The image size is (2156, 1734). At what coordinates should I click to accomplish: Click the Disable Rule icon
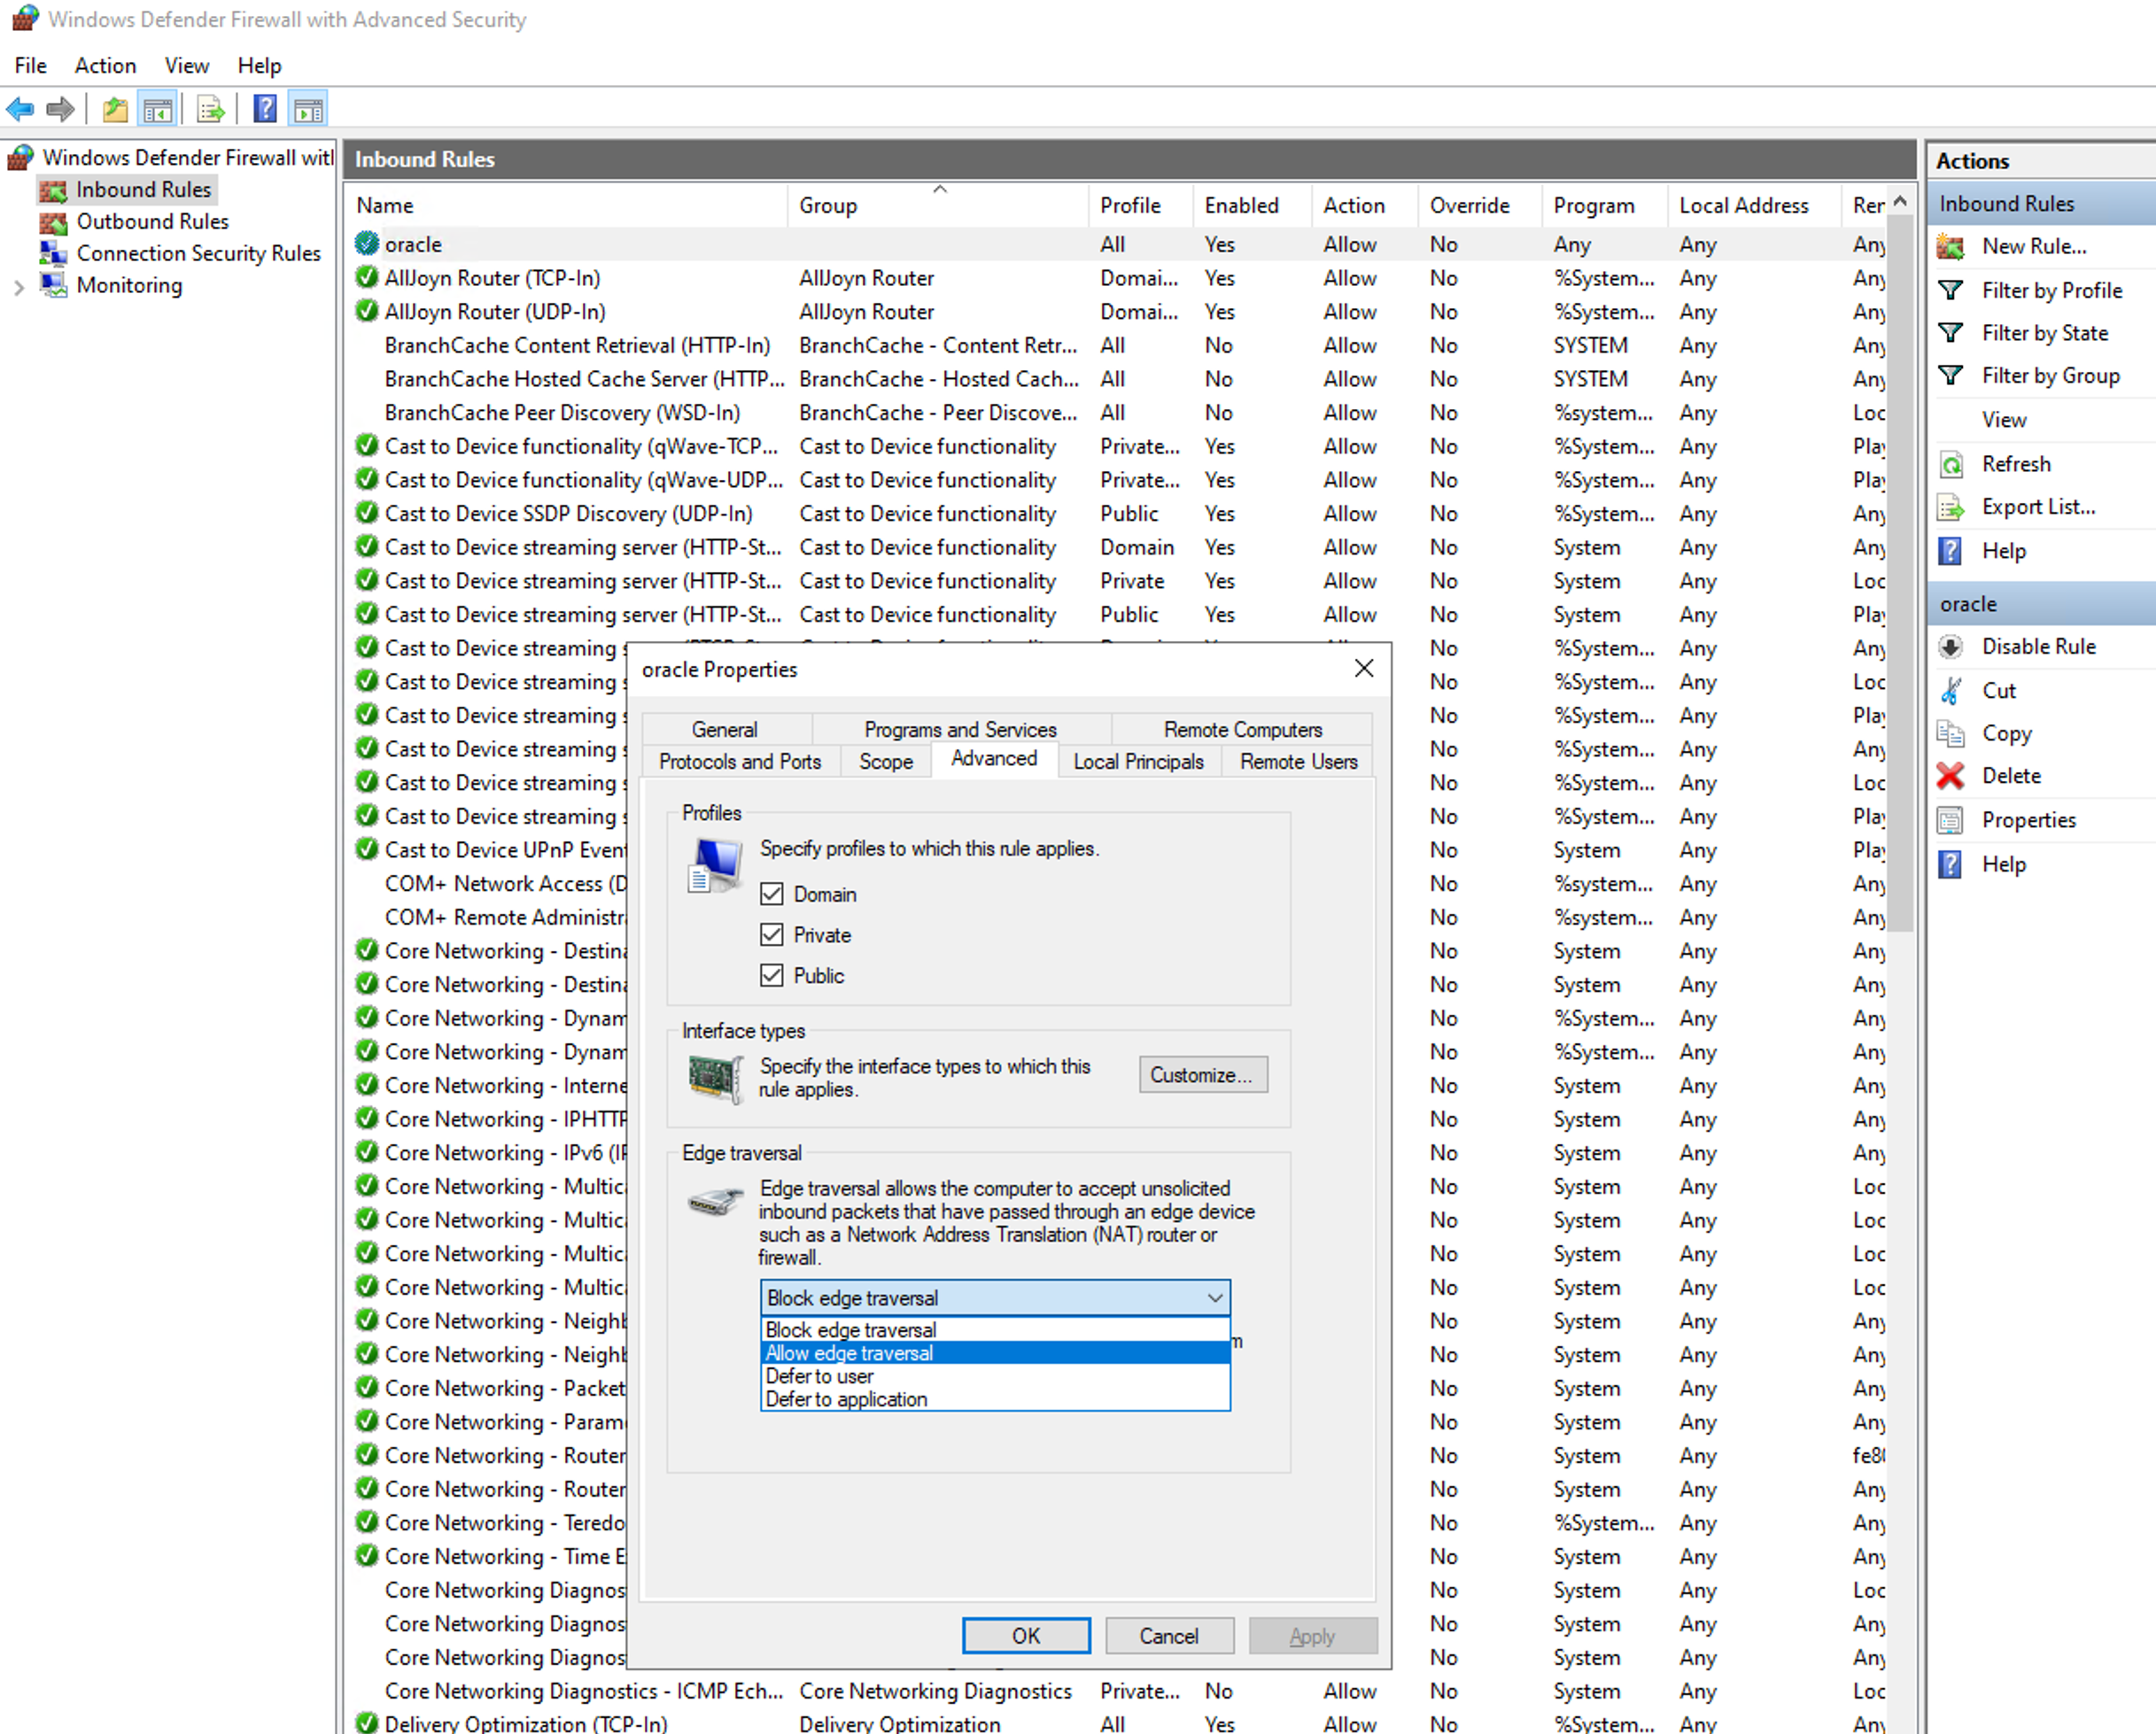coord(1950,647)
